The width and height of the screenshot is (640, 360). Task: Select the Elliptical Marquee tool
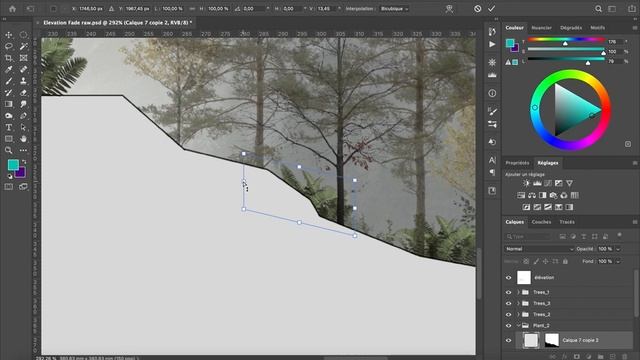pyautogui.click(x=23, y=35)
